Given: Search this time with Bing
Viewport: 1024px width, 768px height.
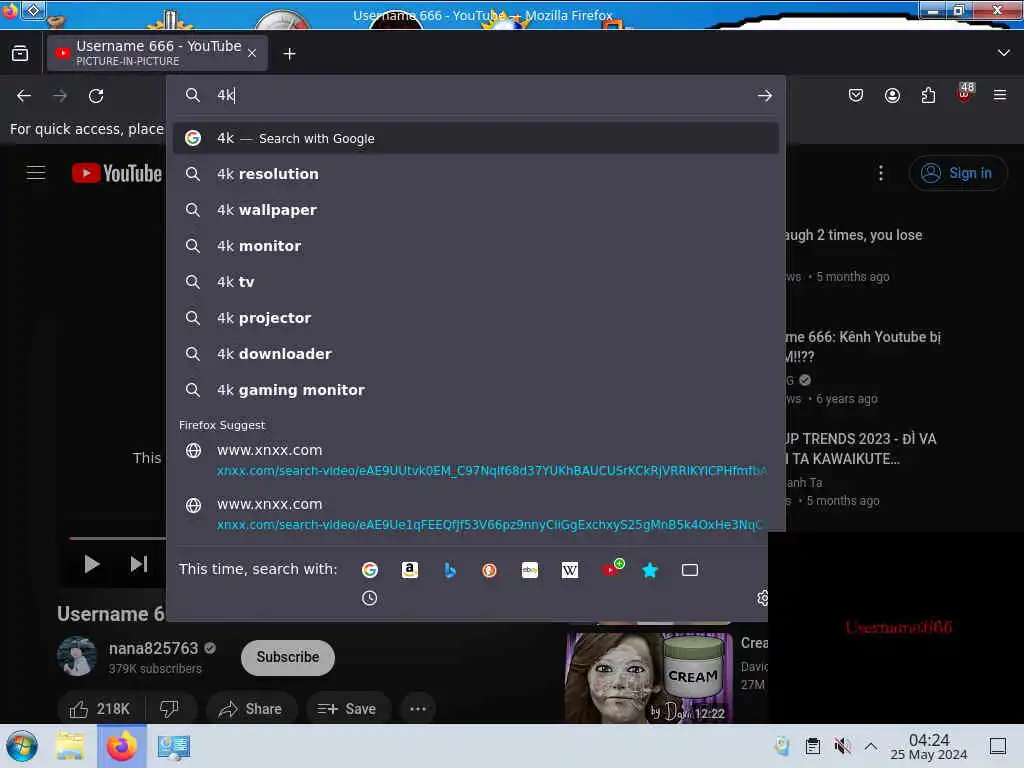Looking at the screenshot, I should (x=449, y=570).
